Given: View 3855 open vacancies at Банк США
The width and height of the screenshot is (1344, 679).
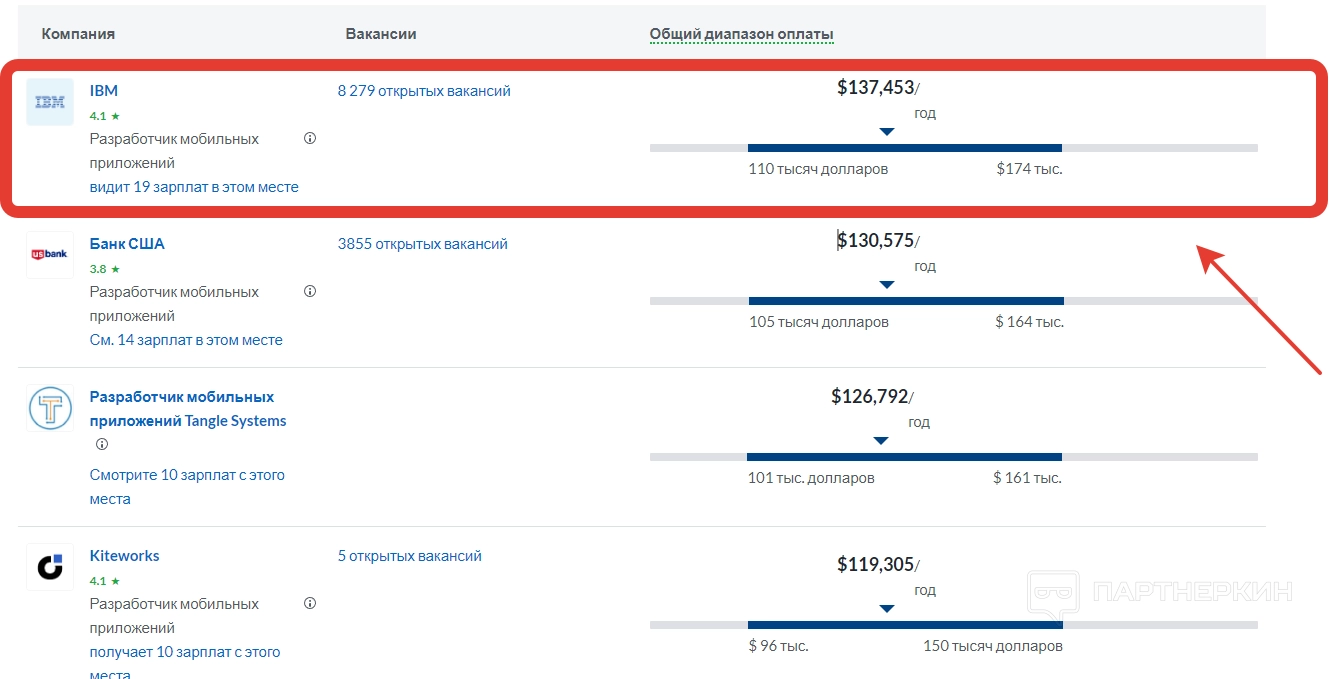Looking at the screenshot, I should (423, 244).
